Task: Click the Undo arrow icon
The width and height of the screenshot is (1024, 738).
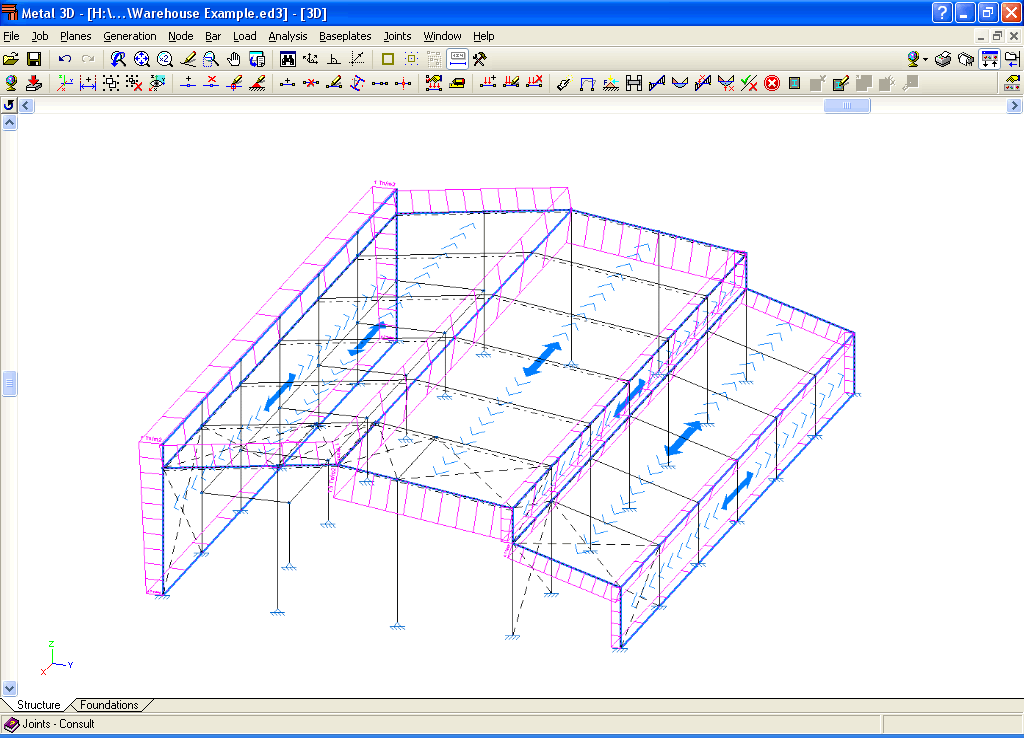Action: click(x=65, y=59)
